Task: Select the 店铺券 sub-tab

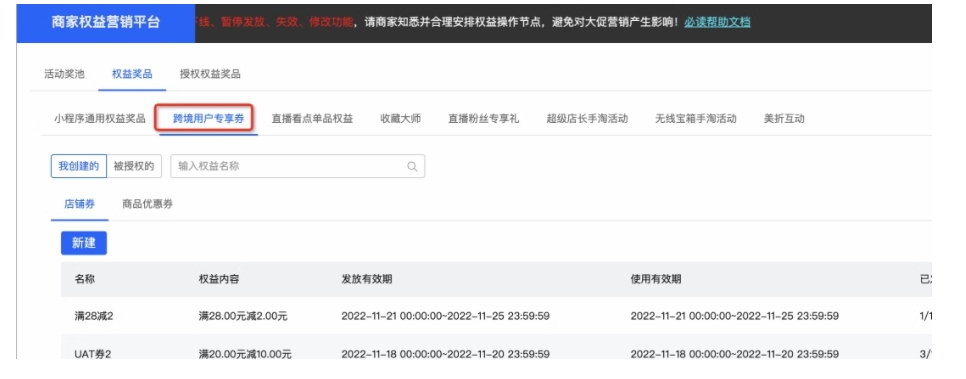Action: [x=79, y=204]
